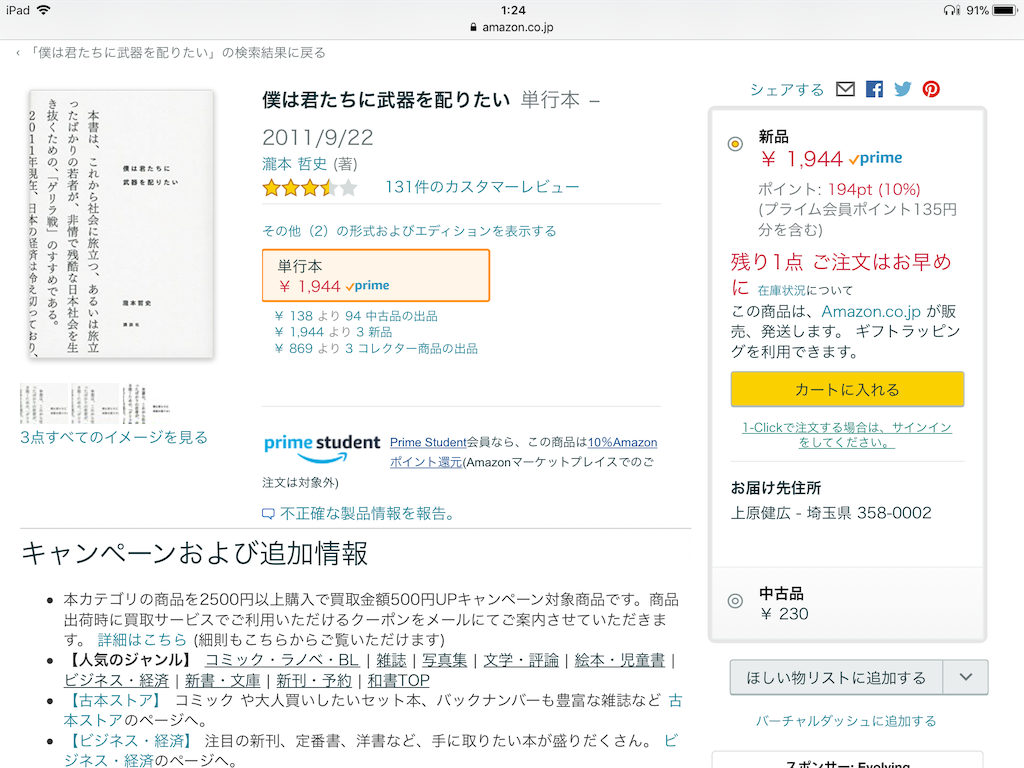1024x768 pixels.
Task: Tap the headphones status icon
Action: 952,10
